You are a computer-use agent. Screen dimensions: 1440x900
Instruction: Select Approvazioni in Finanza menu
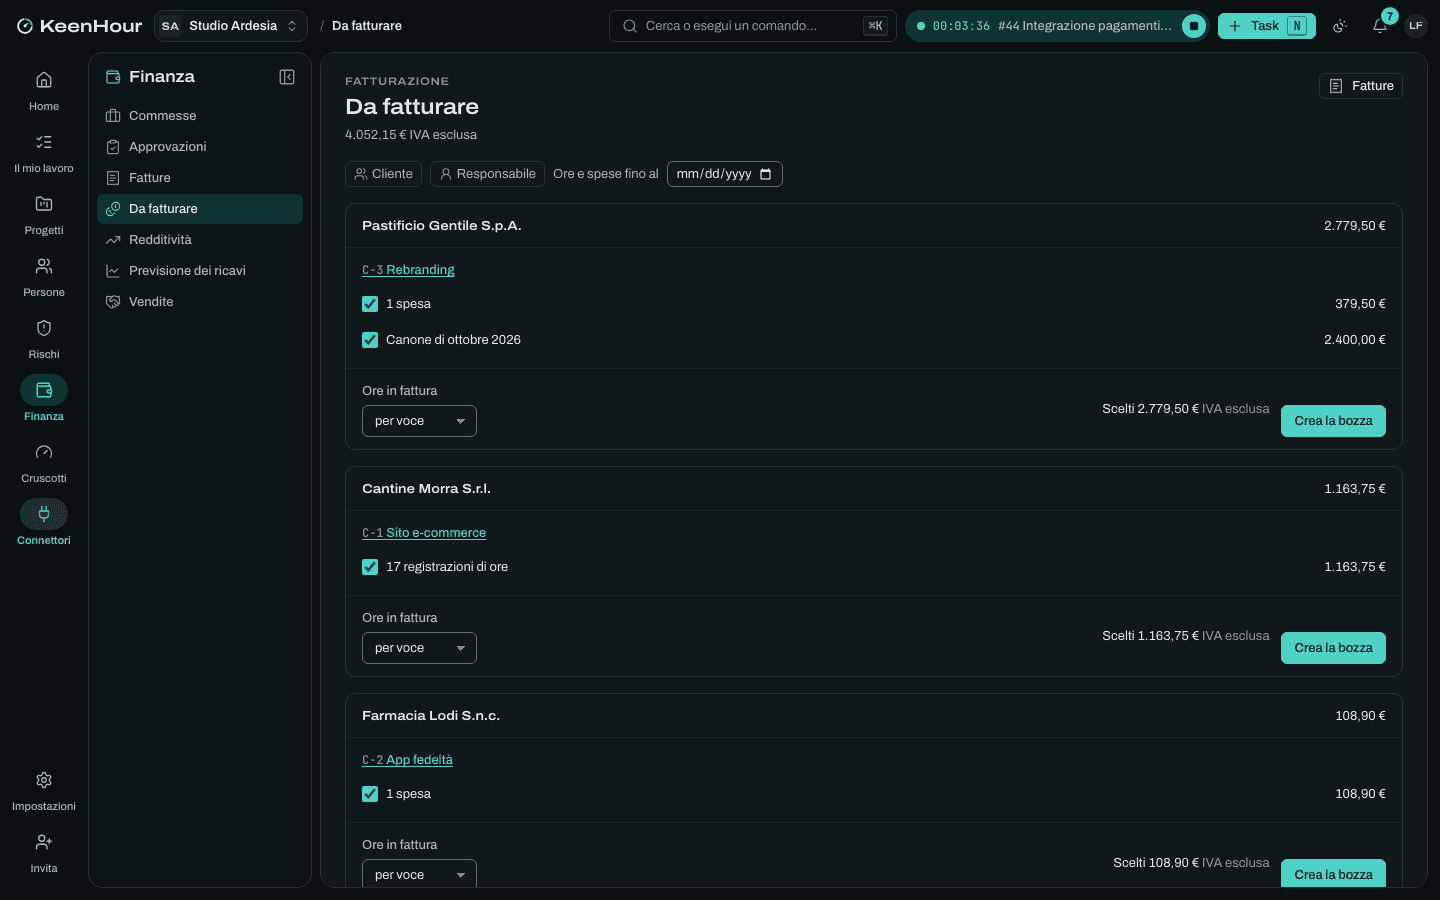coord(200,147)
